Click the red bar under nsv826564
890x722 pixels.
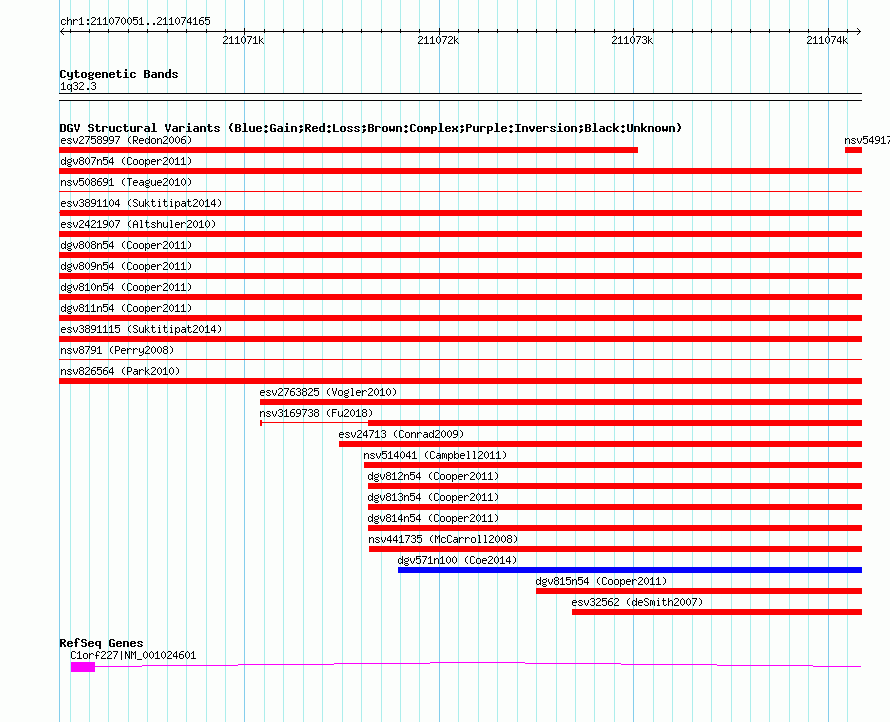click(x=460, y=381)
